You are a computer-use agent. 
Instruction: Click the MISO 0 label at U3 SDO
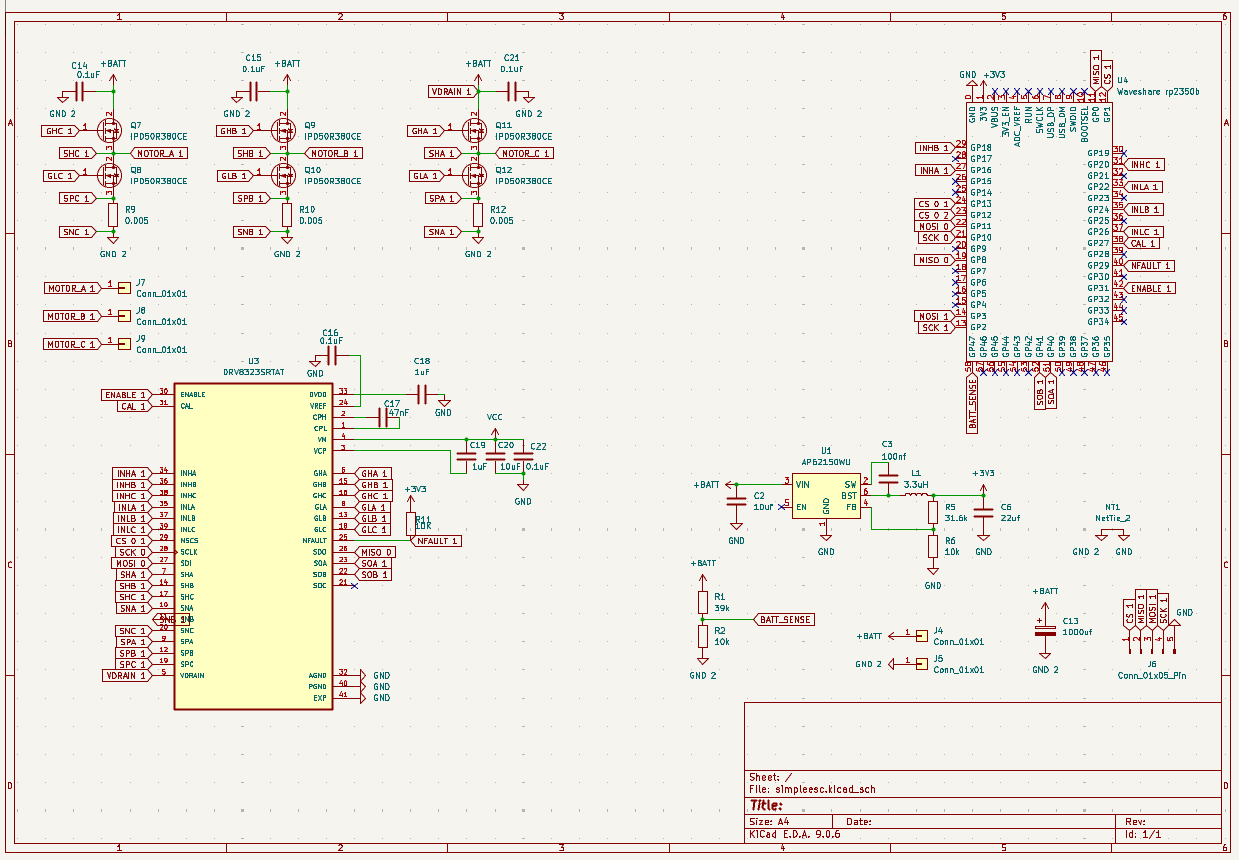pyautogui.click(x=377, y=552)
